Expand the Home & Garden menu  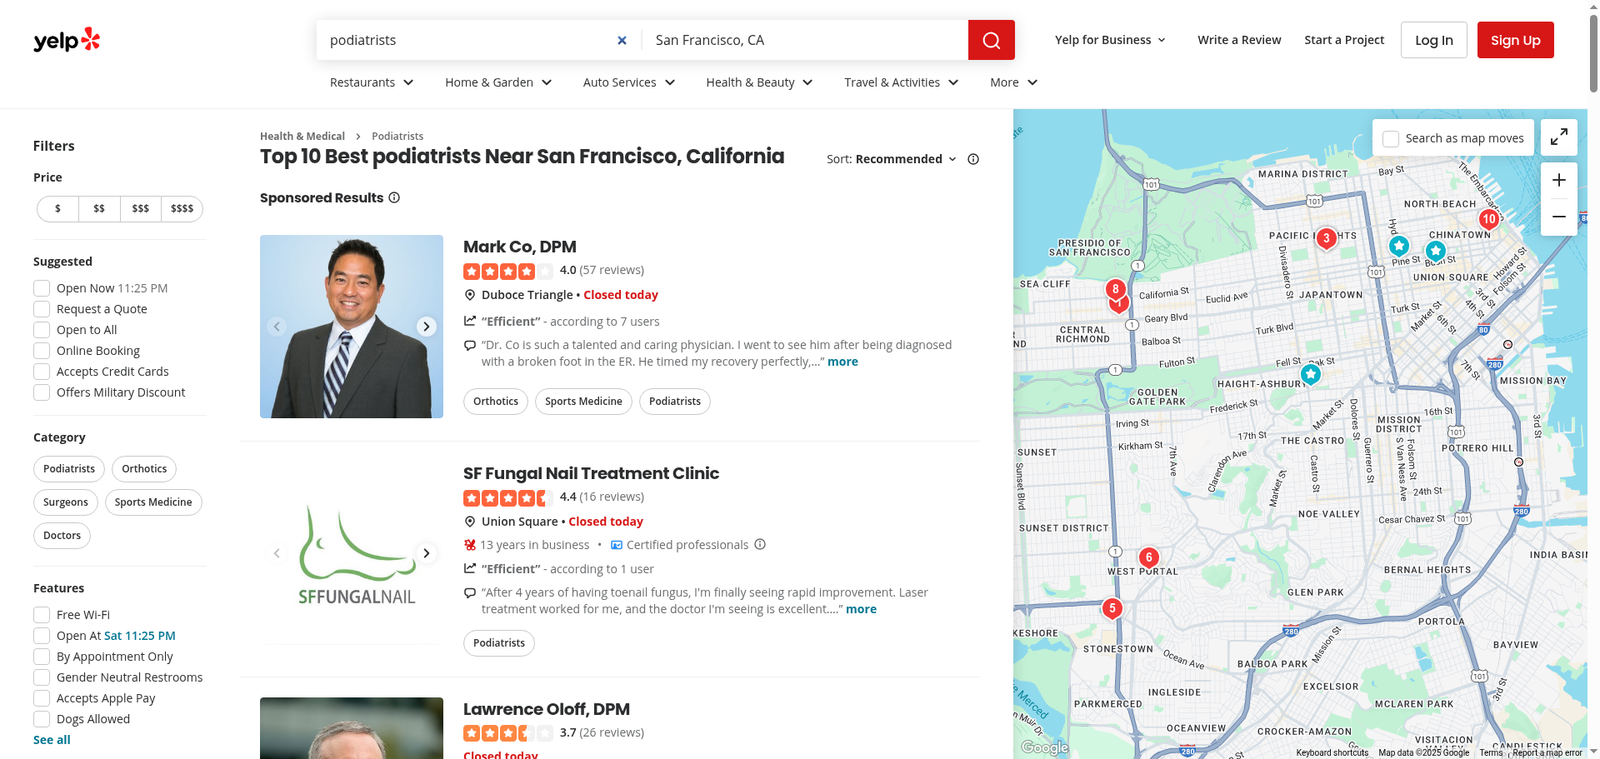click(498, 82)
